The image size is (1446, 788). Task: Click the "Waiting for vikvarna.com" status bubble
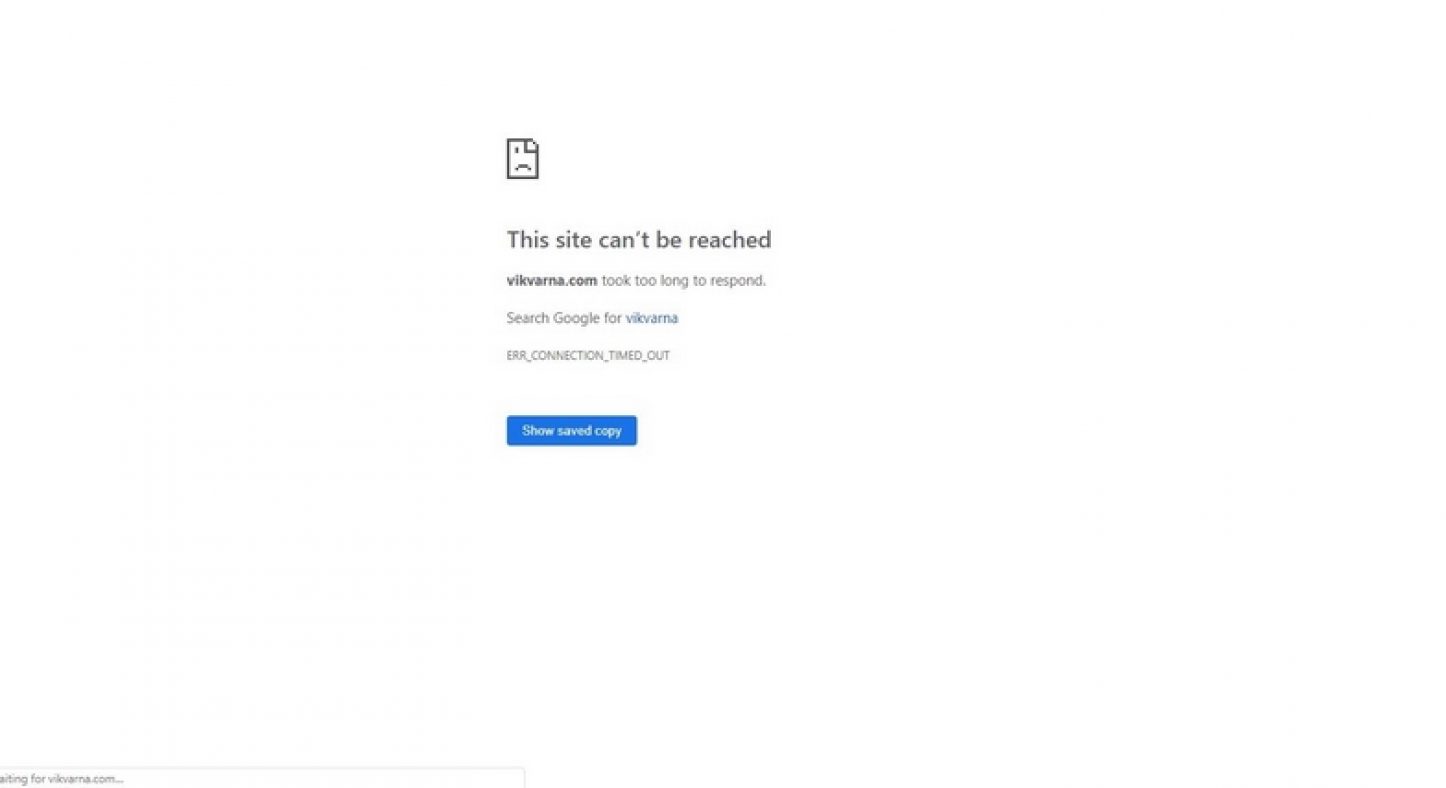pyautogui.click(x=261, y=778)
